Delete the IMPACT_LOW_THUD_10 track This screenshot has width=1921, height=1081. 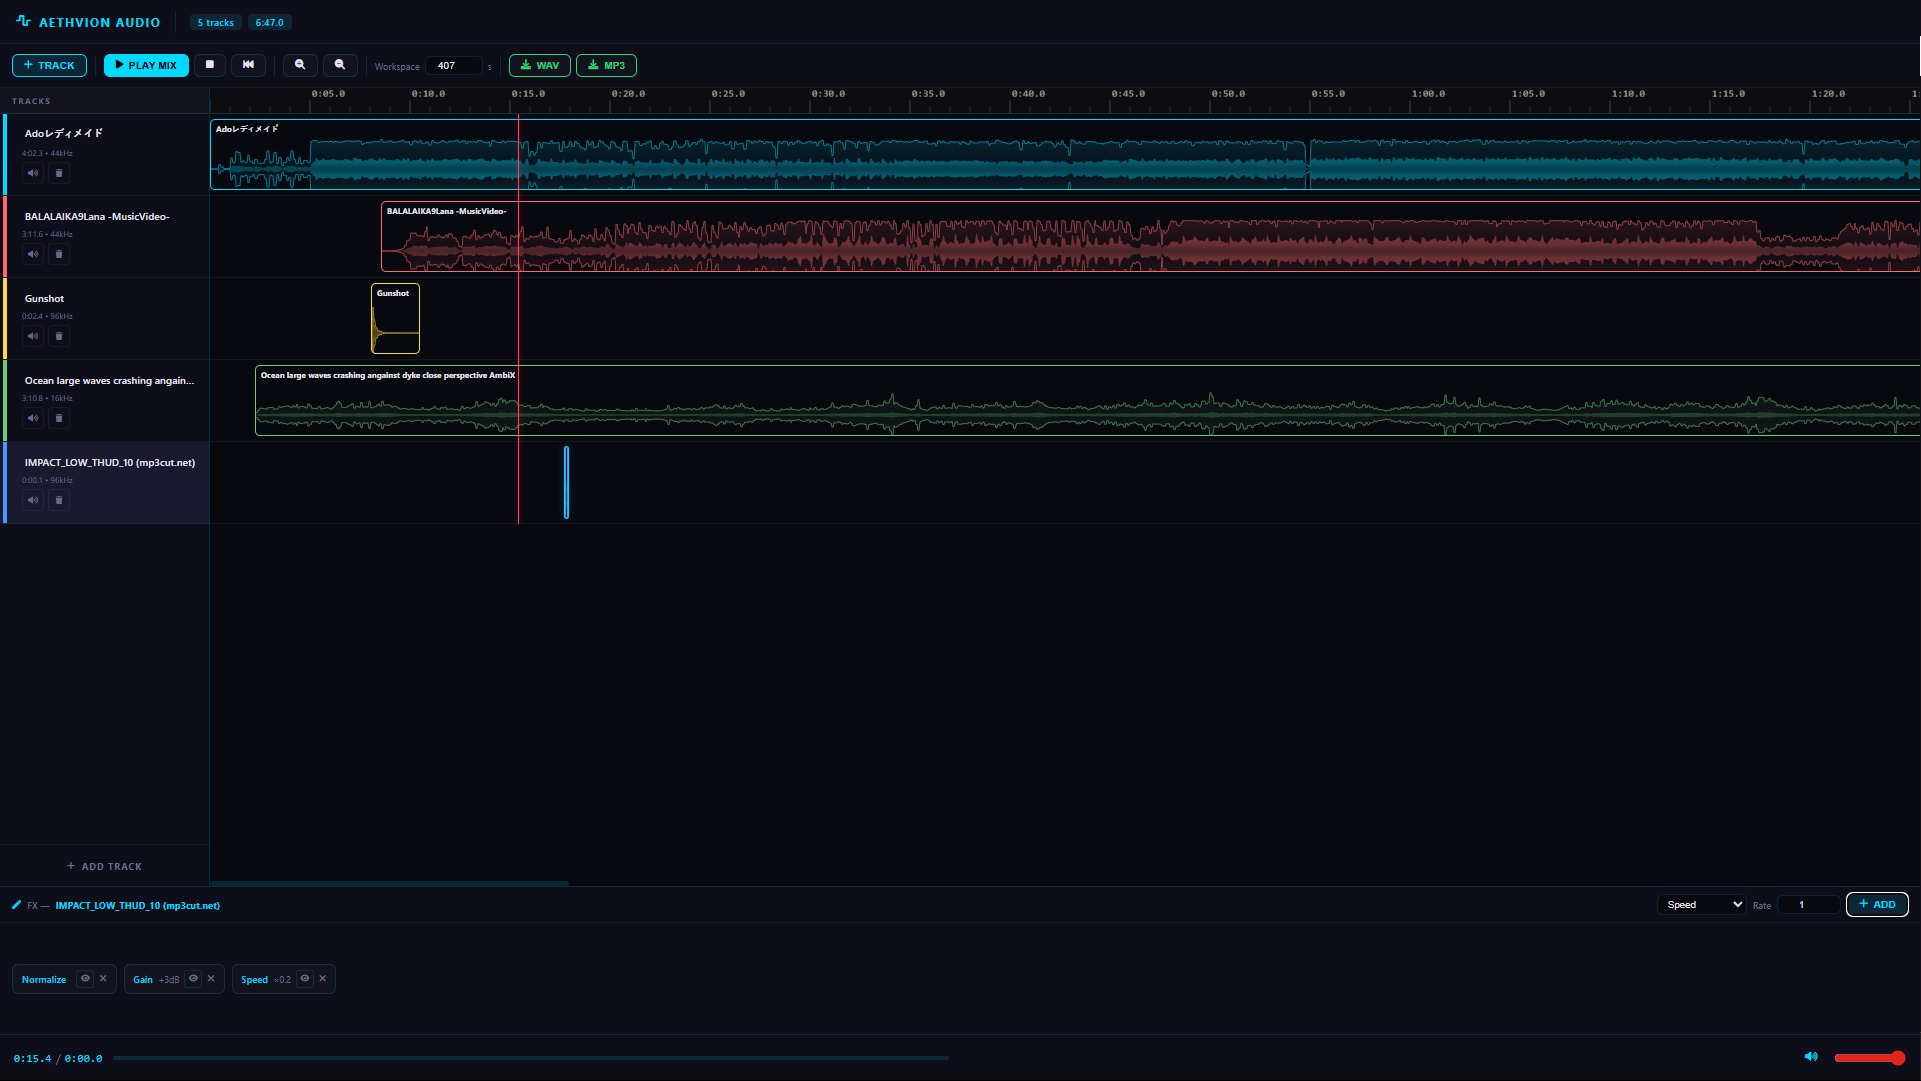click(x=59, y=500)
